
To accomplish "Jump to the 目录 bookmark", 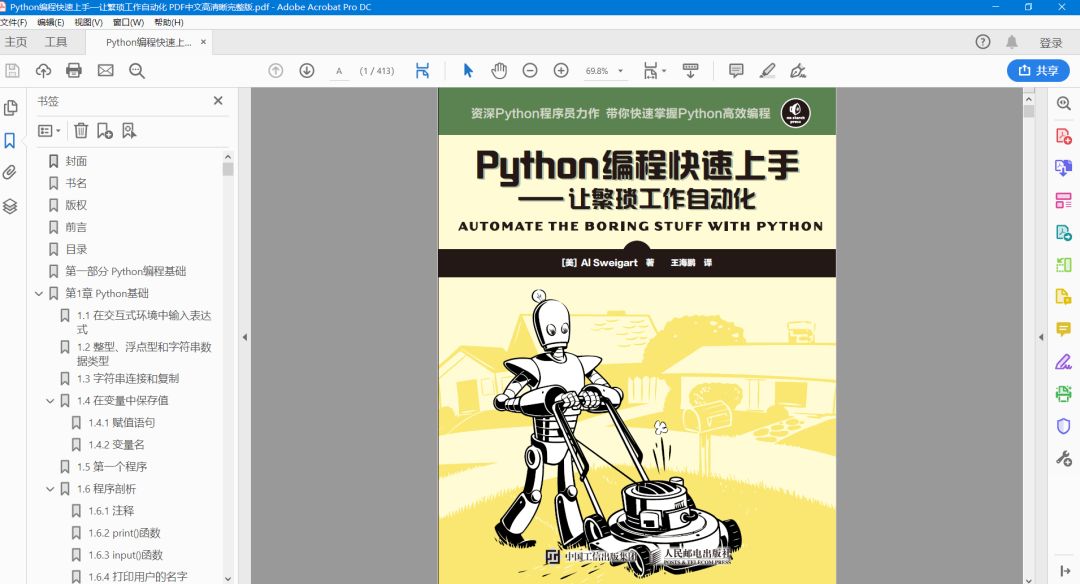I will pos(76,249).
